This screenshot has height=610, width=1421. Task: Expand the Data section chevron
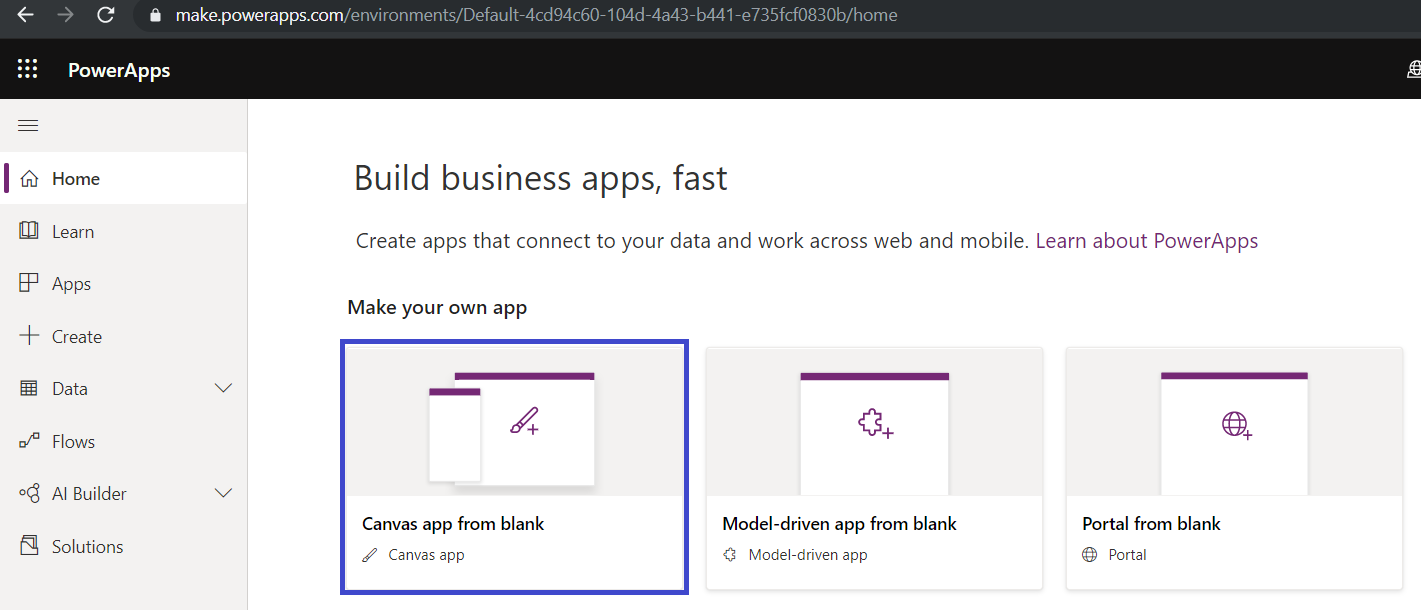(223, 388)
